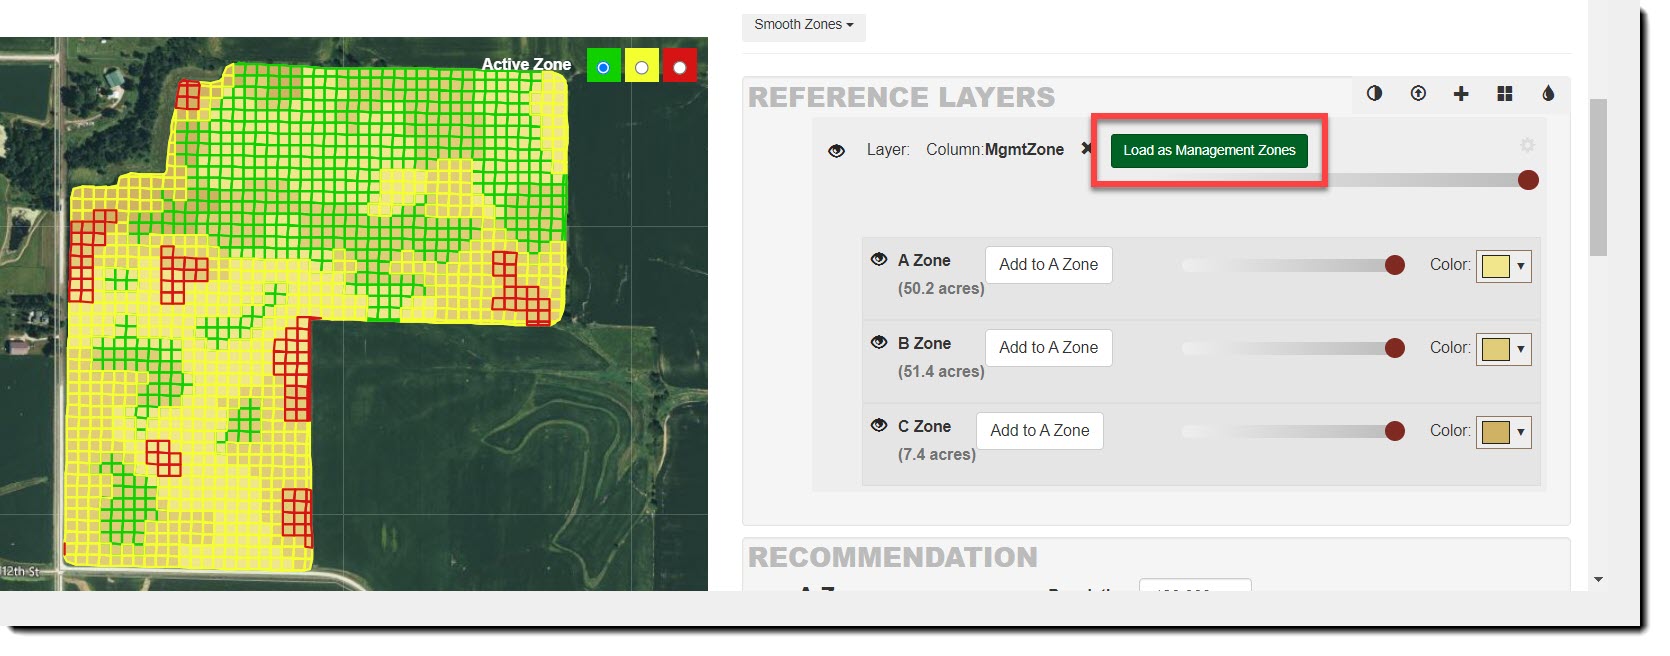Click Add to A Zone for C Zone
Image resolution: width=1670 pixels, height=656 pixels.
[x=1039, y=431]
